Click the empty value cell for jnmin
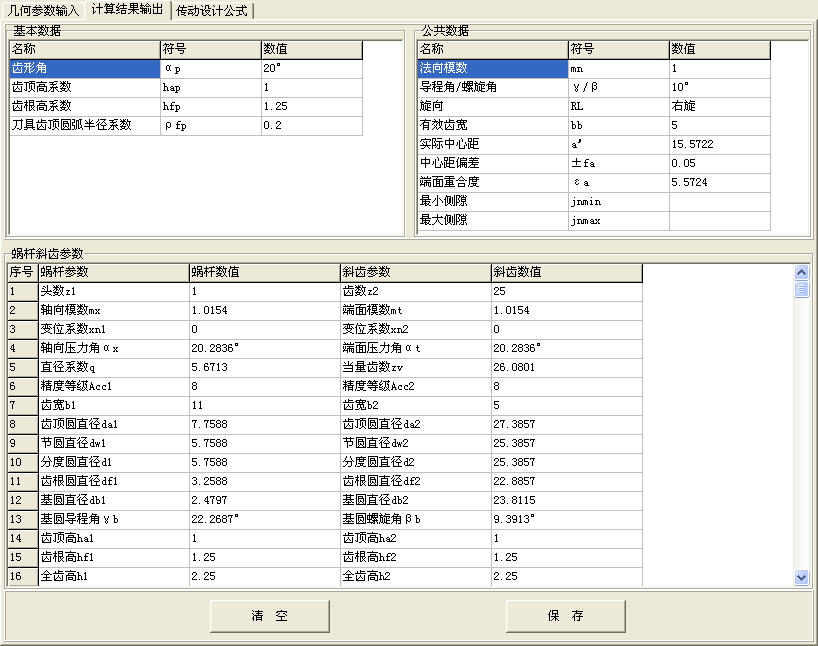 tap(720, 201)
